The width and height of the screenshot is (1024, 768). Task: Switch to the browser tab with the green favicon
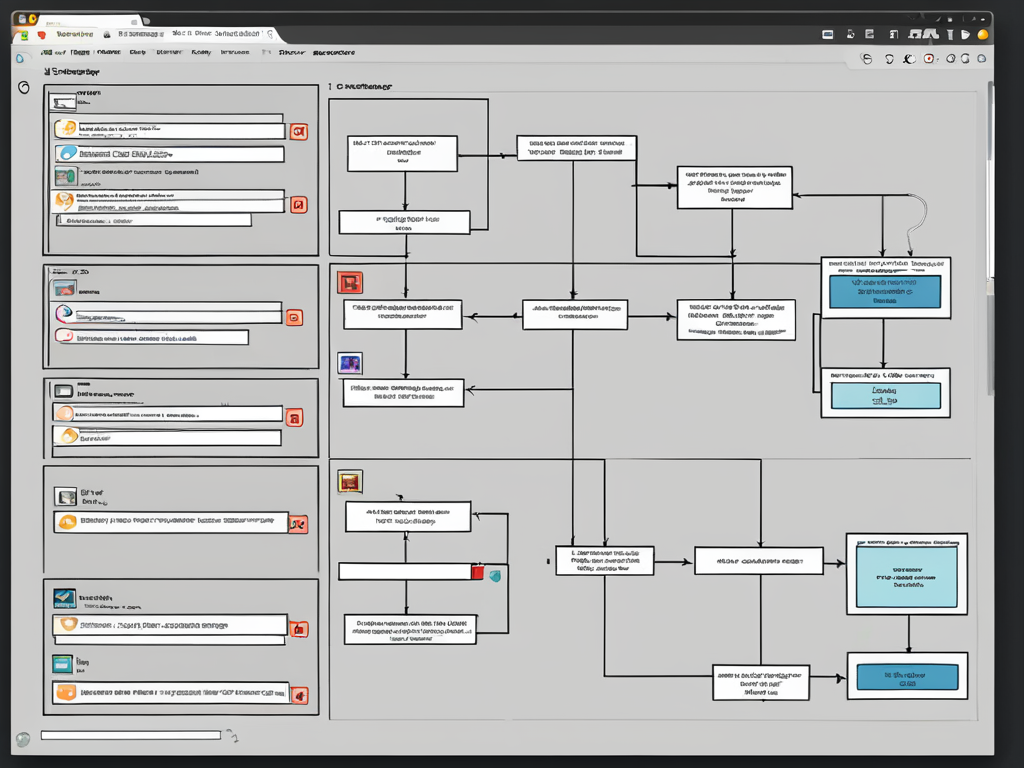(25, 35)
